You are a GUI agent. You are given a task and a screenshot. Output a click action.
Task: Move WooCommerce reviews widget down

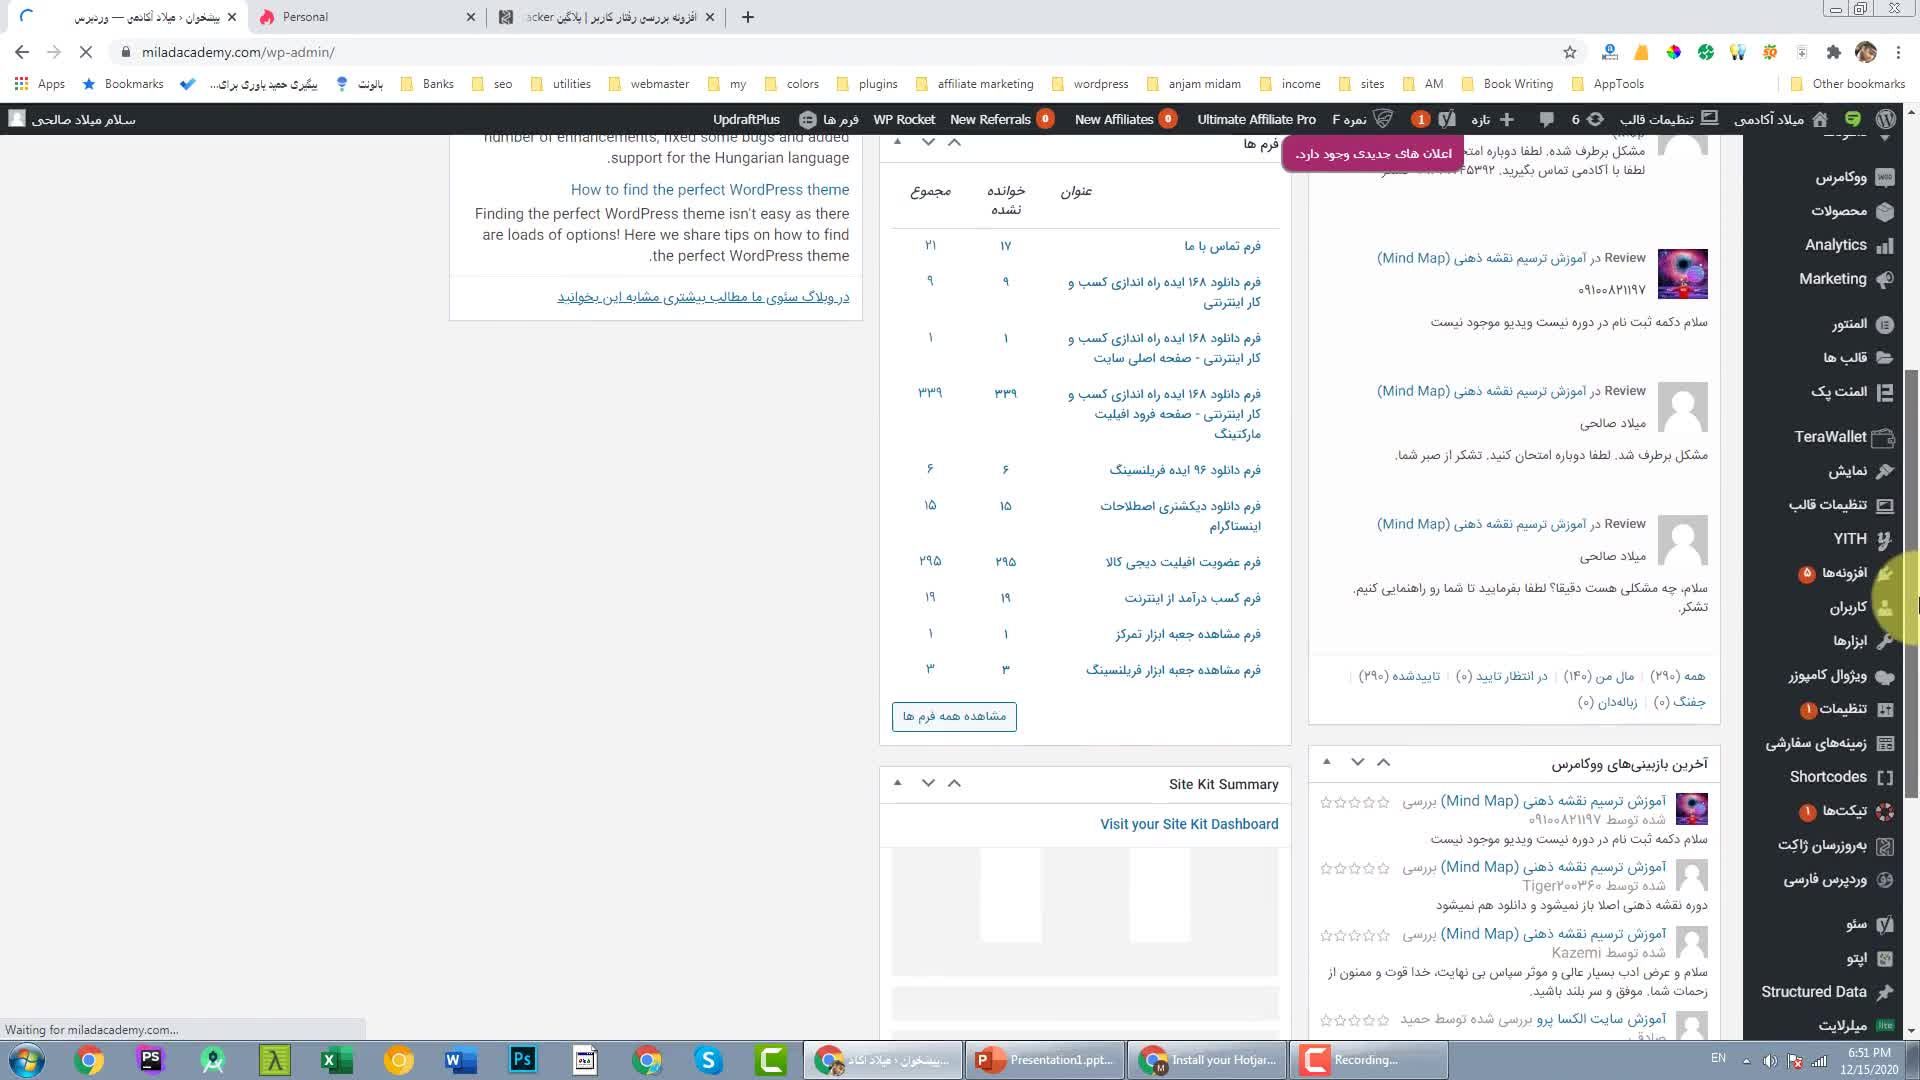tap(1357, 762)
